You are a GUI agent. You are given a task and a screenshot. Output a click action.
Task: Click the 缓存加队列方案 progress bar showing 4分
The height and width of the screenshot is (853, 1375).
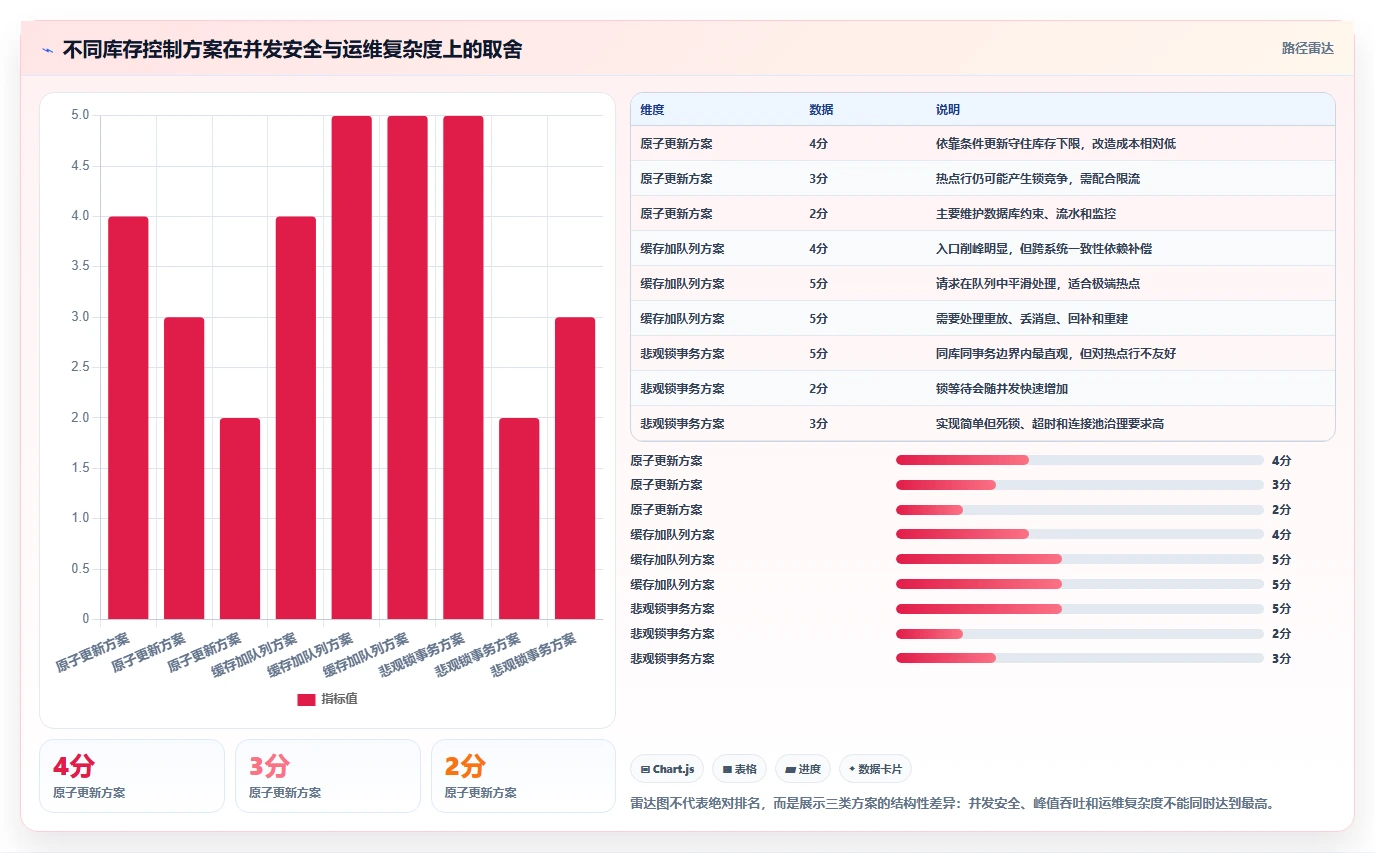pos(1080,535)
